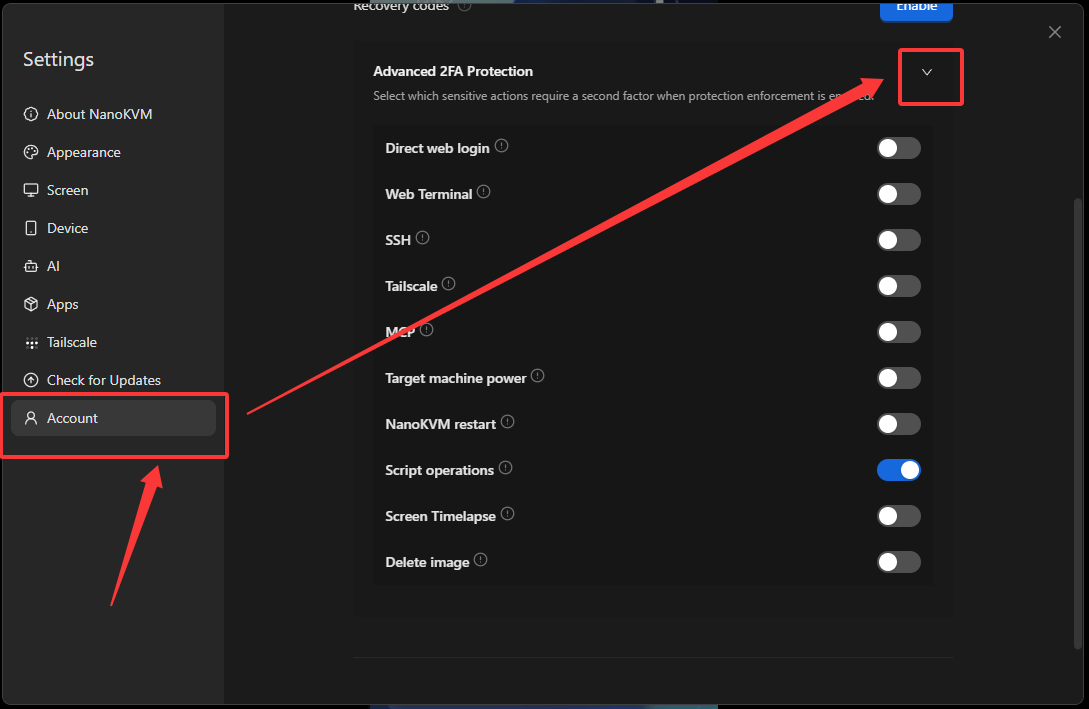1089x709 pixels.
Task: Click the Apps cube icon
Action: 31,304
